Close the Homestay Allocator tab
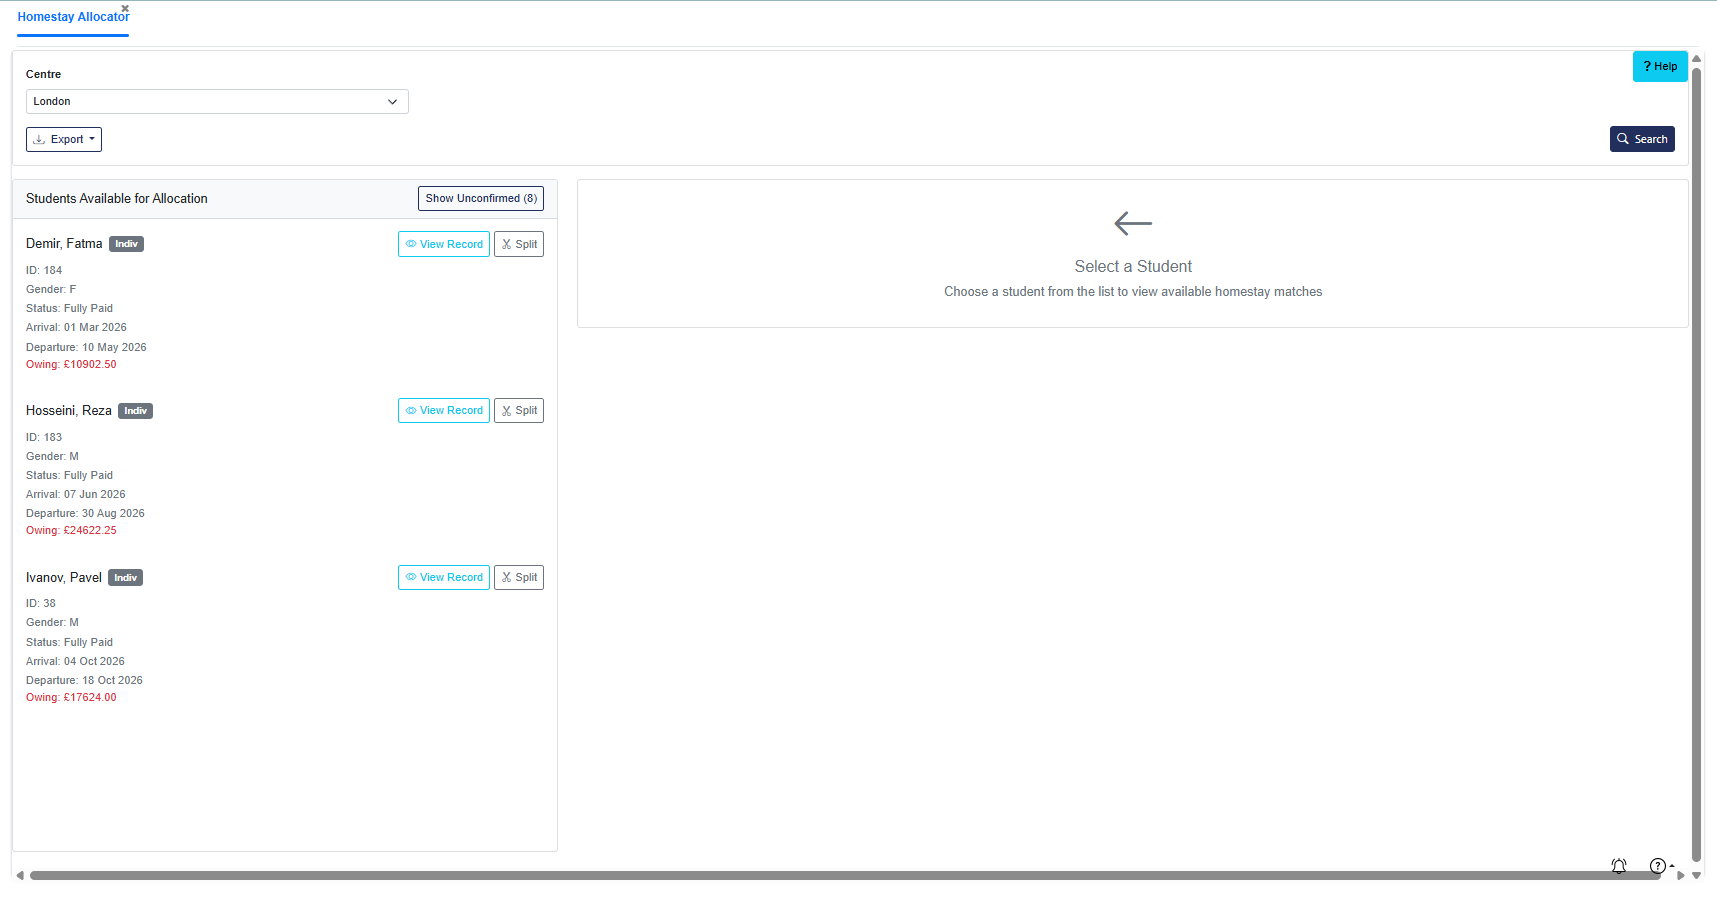This screenshot has width=1717, height=908. point(125,8)
